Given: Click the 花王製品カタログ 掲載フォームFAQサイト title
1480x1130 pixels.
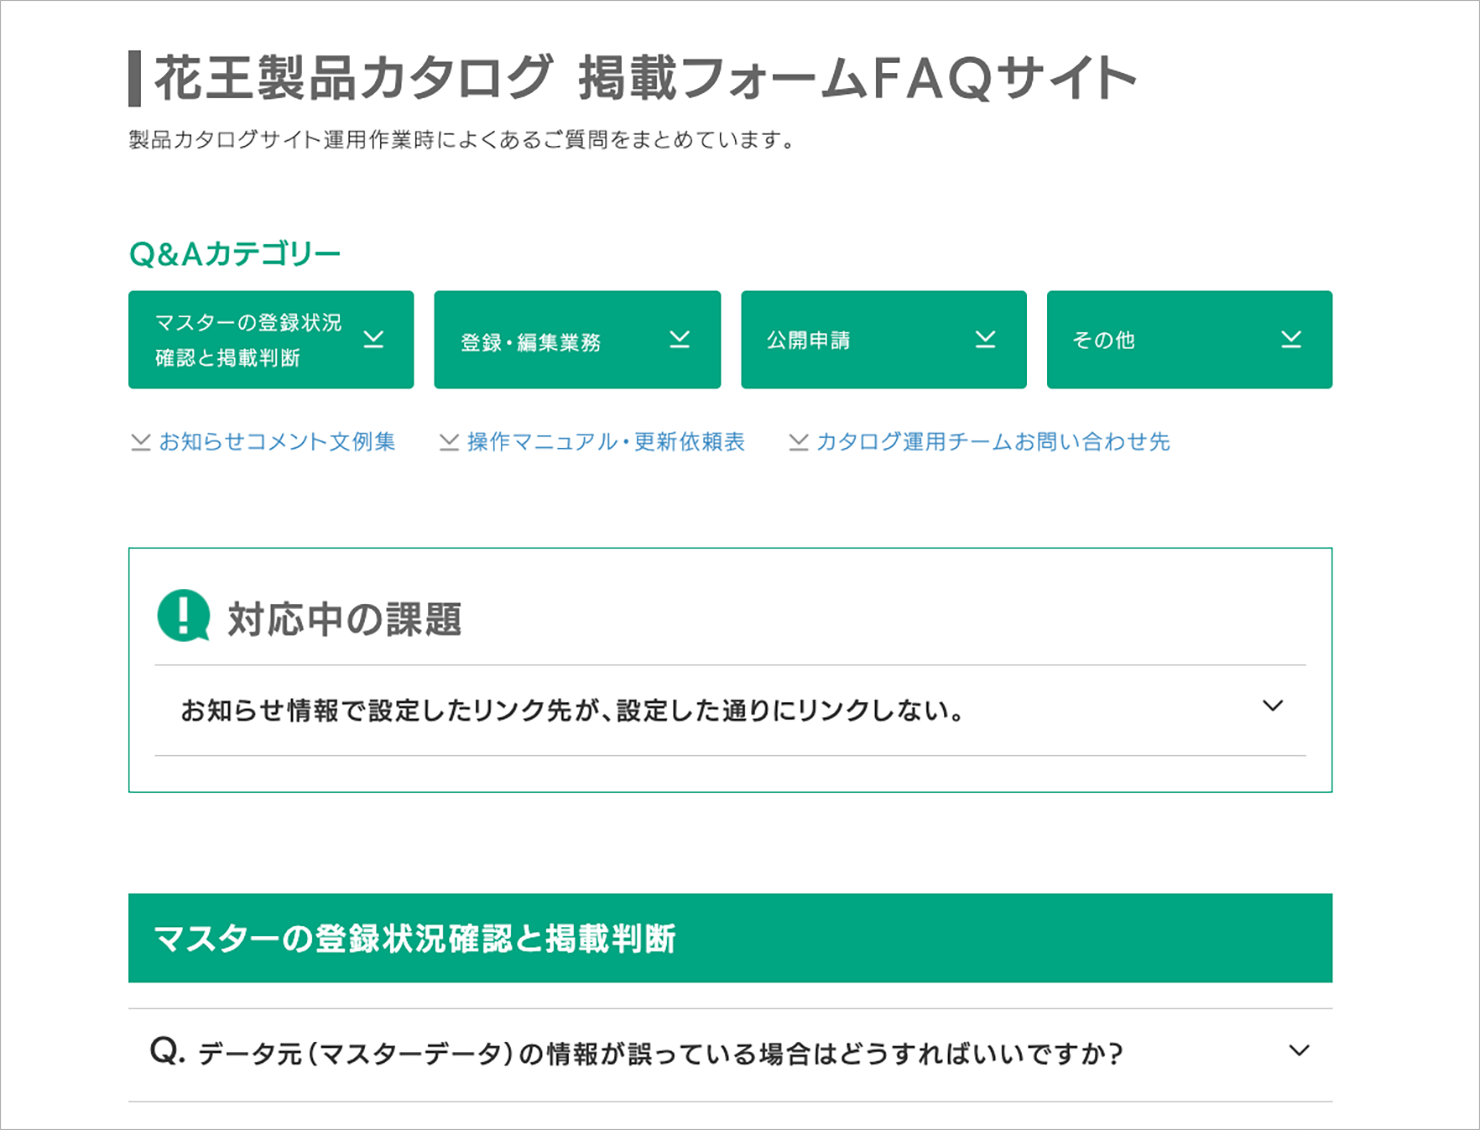Looking at the screenshot, I should click(x=645, y=78).
